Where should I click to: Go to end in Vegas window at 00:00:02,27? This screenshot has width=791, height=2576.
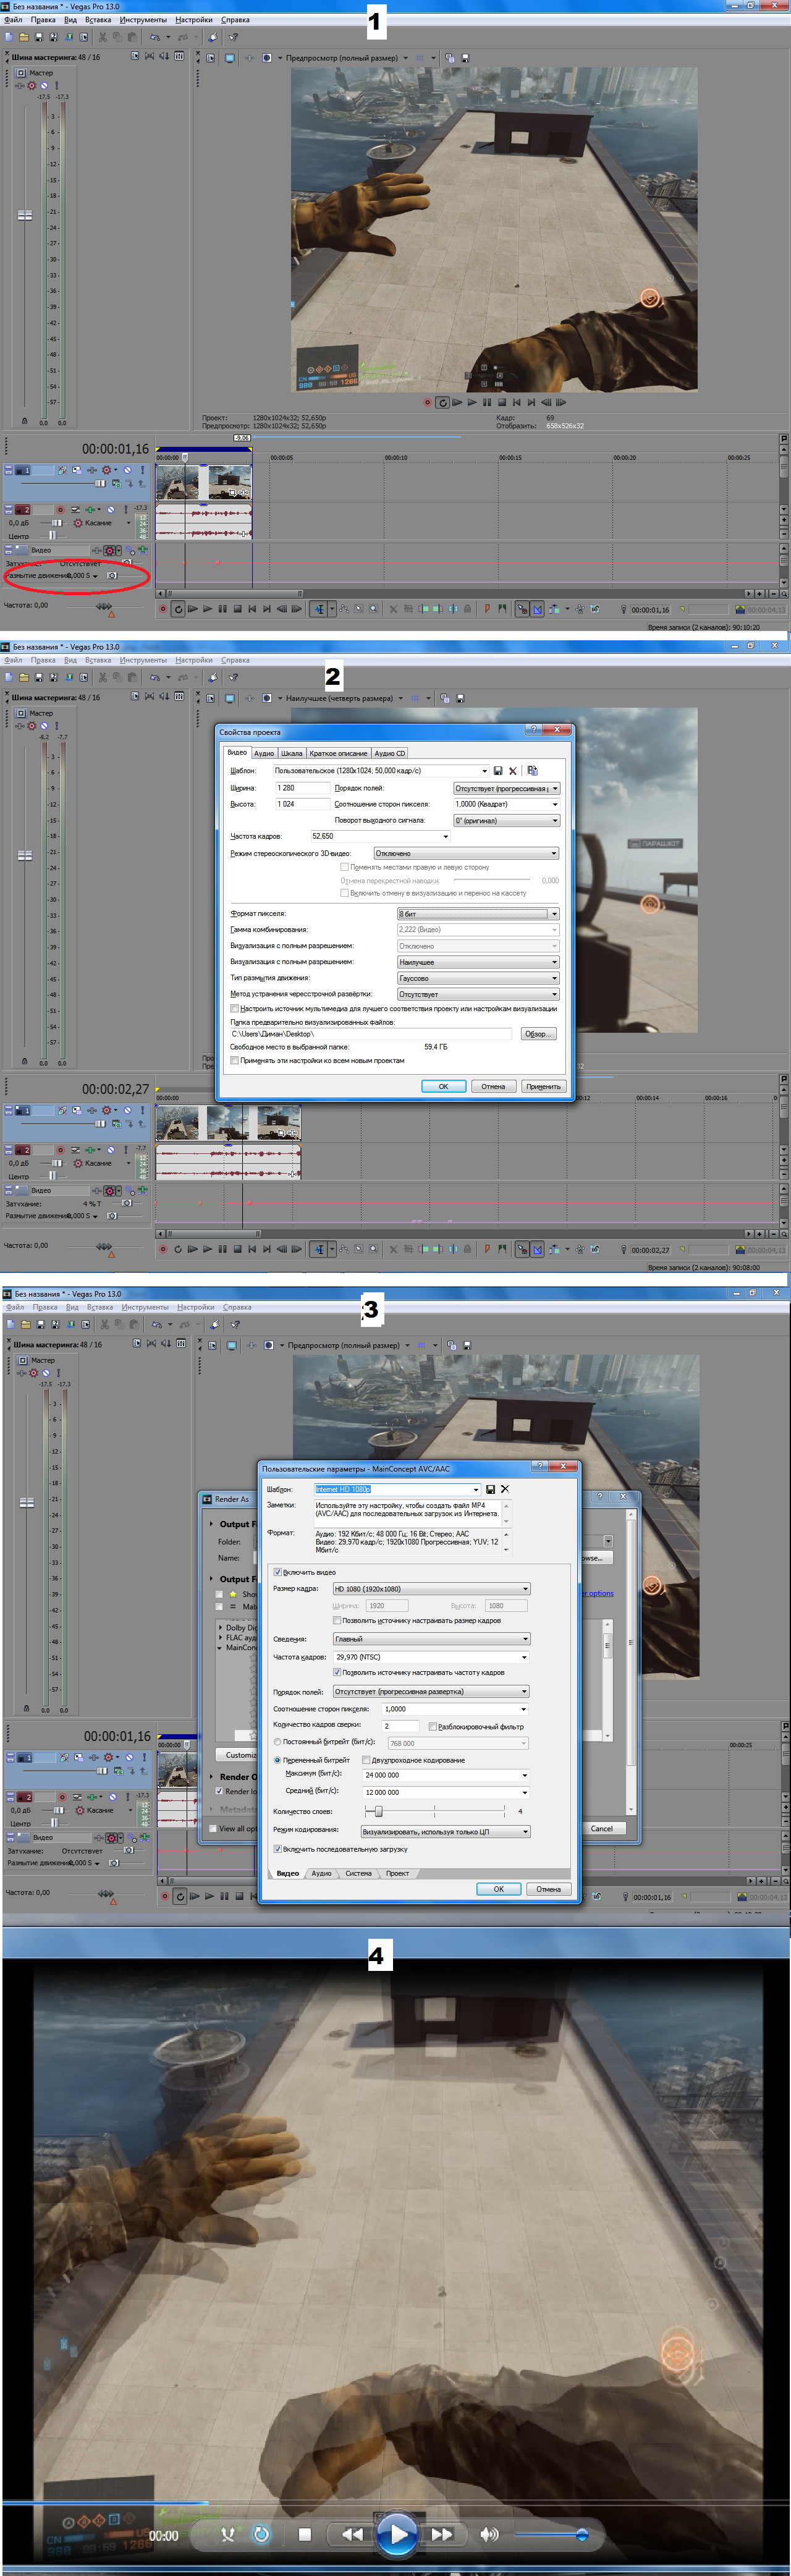[x=266, y=1249]
